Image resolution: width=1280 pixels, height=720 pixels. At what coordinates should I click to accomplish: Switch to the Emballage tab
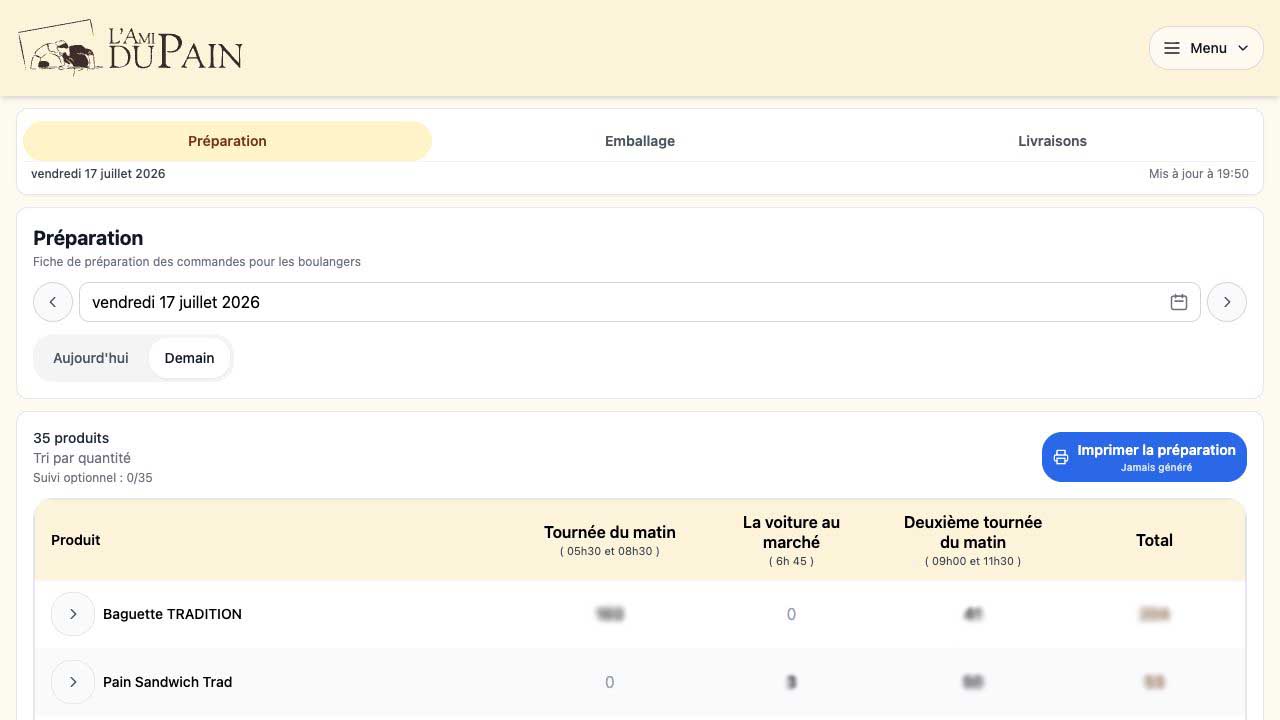[640, 141]
